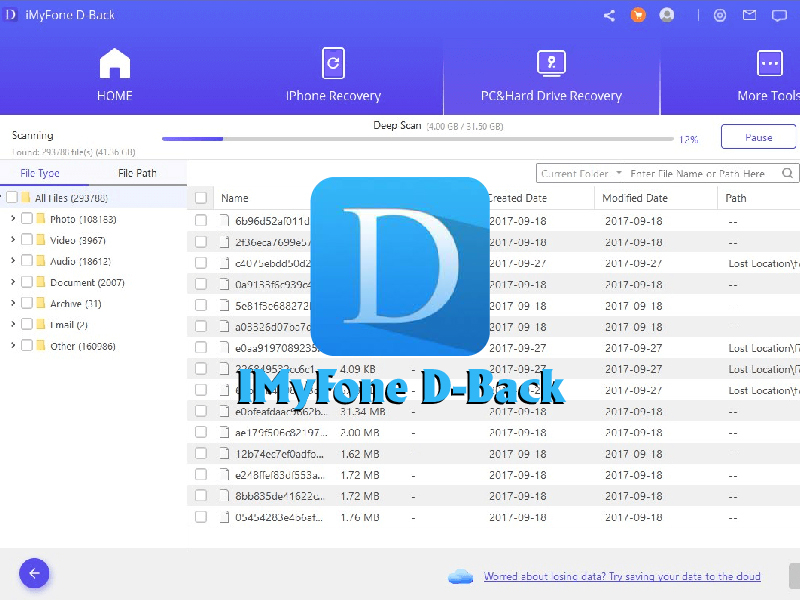Screen dimensions: 800x600
Task: Switch to the File Path tab
Action: (x=137, y=173)
